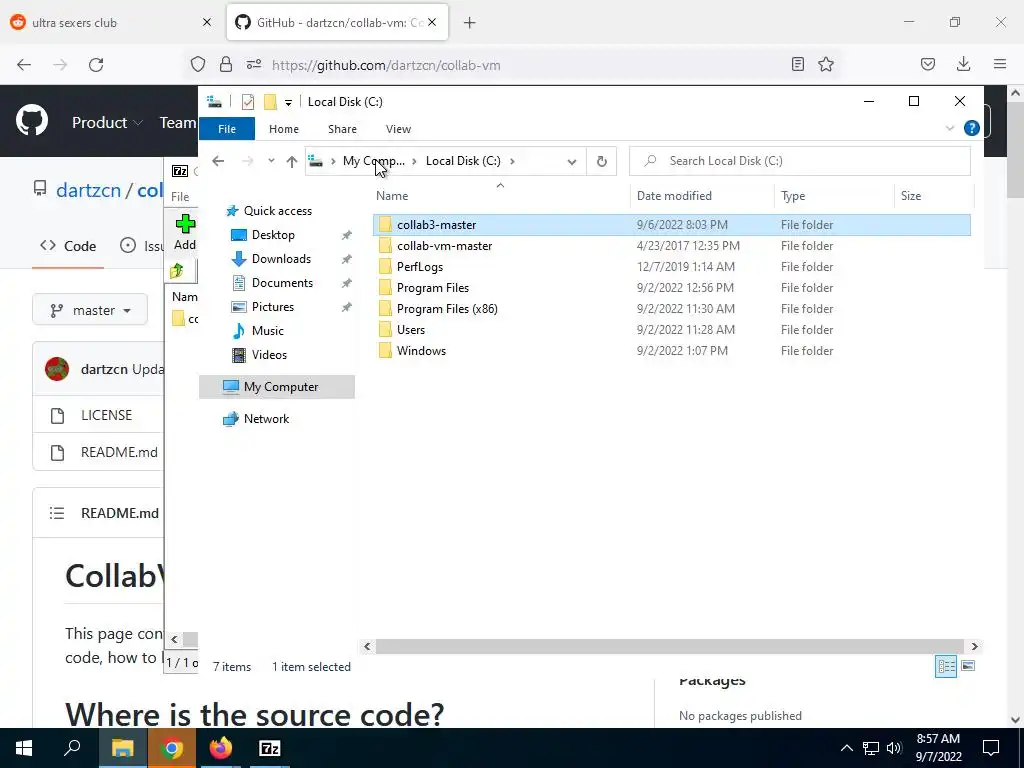The width and height of the screenshot is (1024, 768).
Task: Click the volume speaker tray icon
Action: coord(894,748)
